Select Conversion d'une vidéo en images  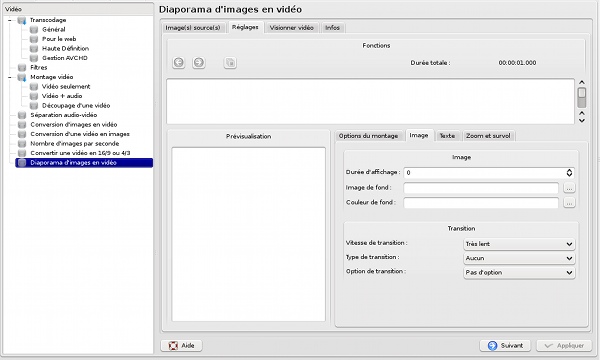(80, 134)
